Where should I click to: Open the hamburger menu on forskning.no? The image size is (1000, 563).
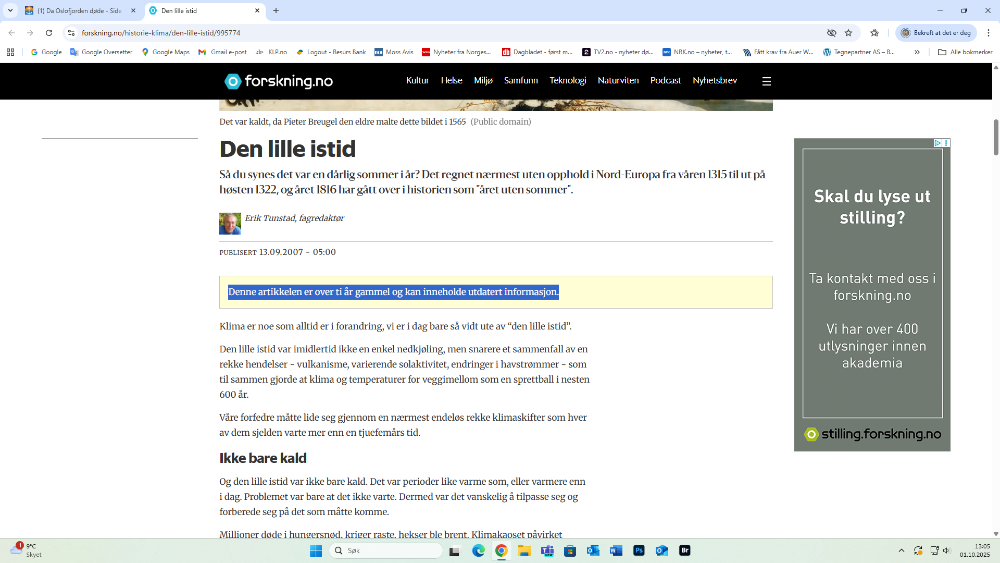[766, 81]
